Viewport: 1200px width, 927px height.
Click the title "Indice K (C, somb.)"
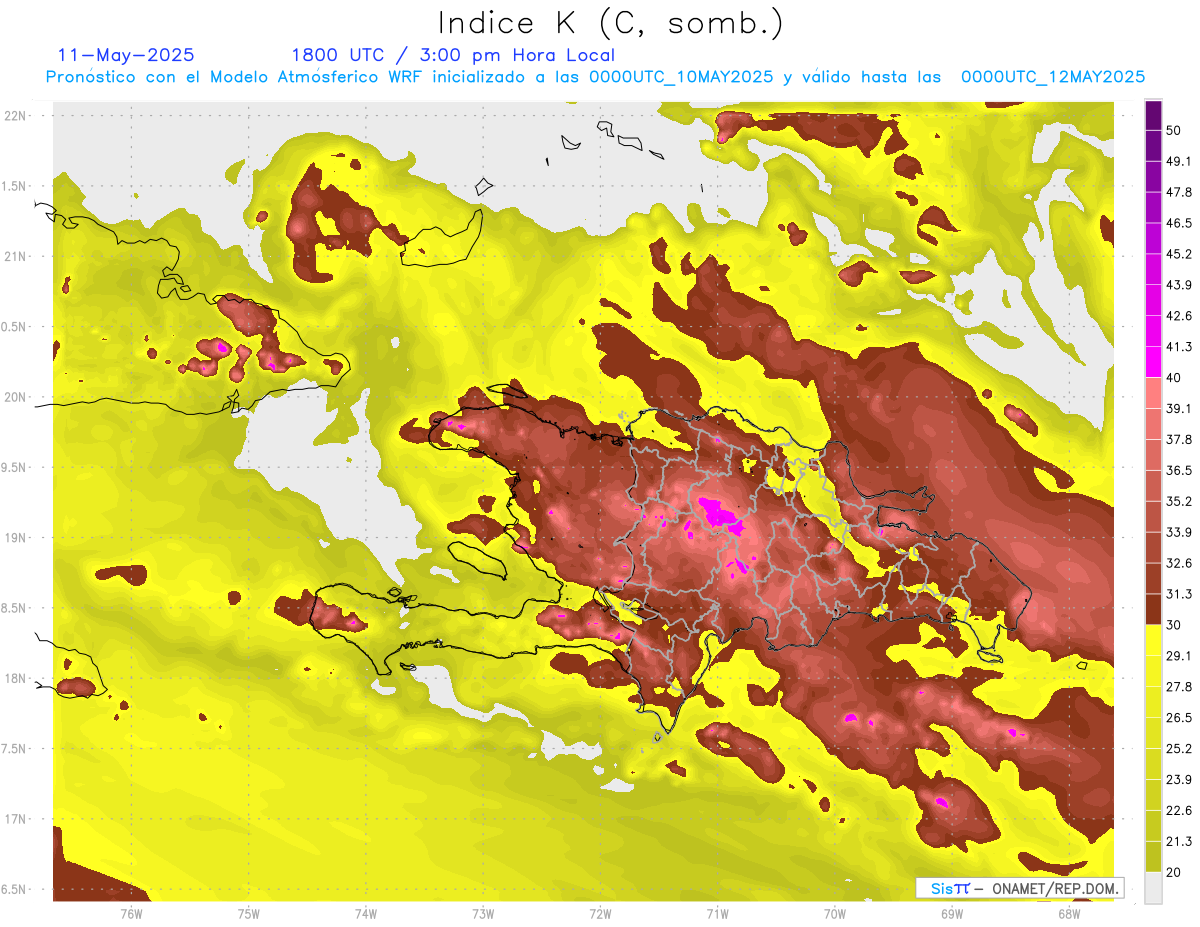[611, 24]
